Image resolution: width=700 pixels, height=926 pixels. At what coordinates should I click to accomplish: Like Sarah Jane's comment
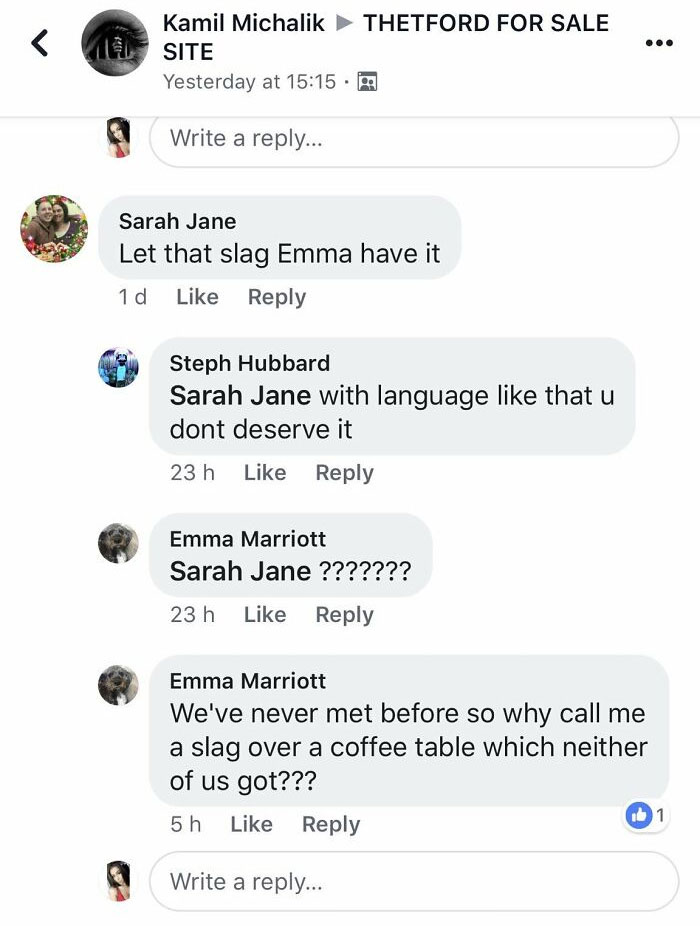pos(197,296)
